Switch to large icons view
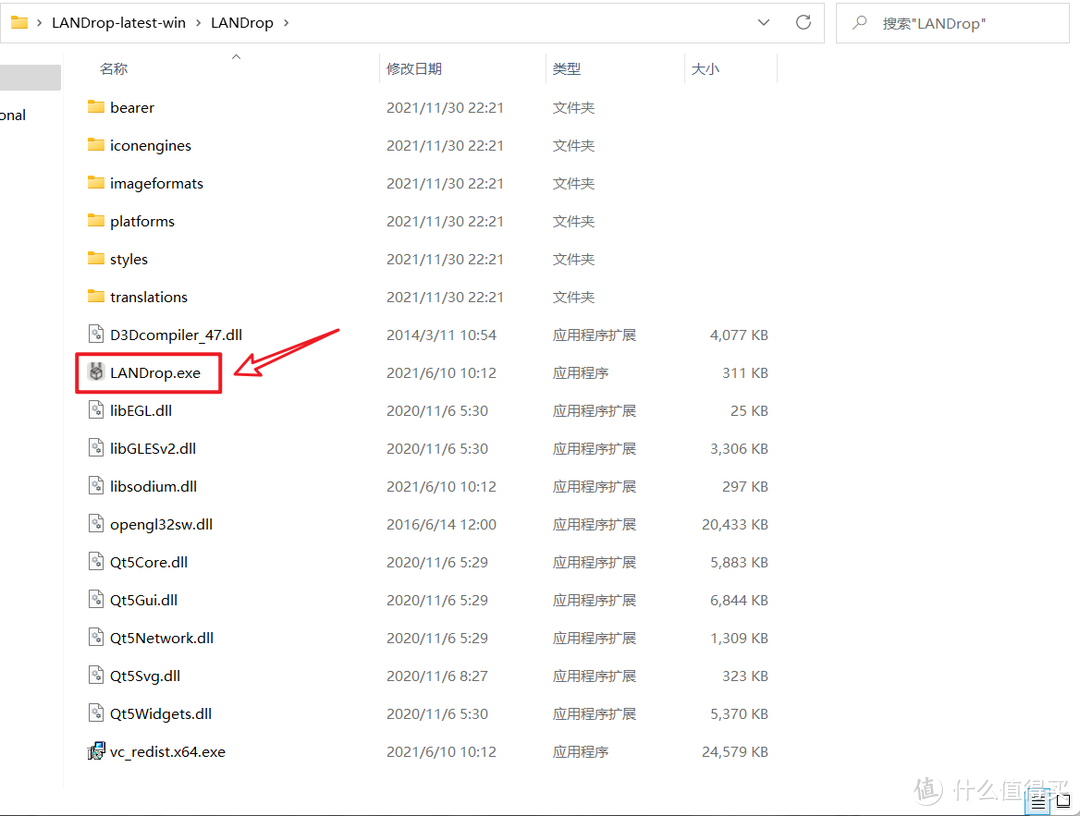1080x816 pixels. pos(1064,802)
